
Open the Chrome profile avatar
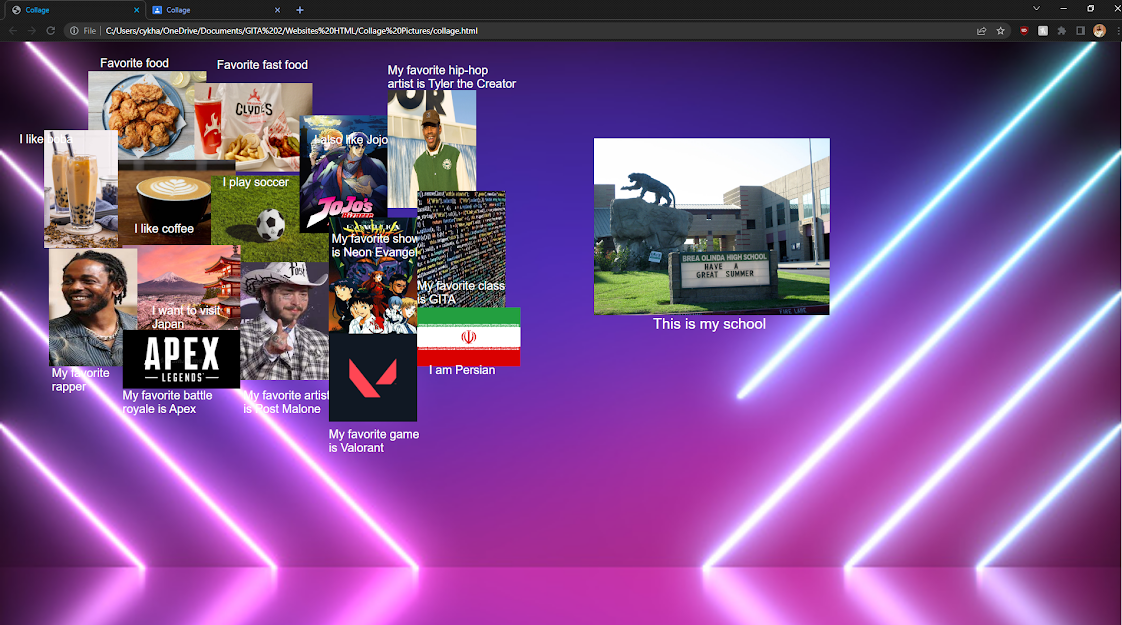[1100, 31]
